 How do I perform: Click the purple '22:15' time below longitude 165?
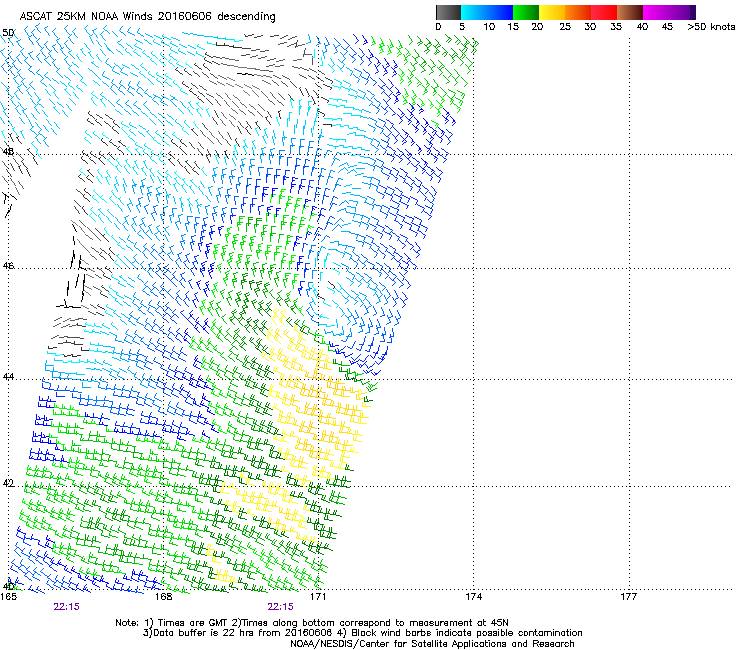pyautogui.click(x=67, y=607)
